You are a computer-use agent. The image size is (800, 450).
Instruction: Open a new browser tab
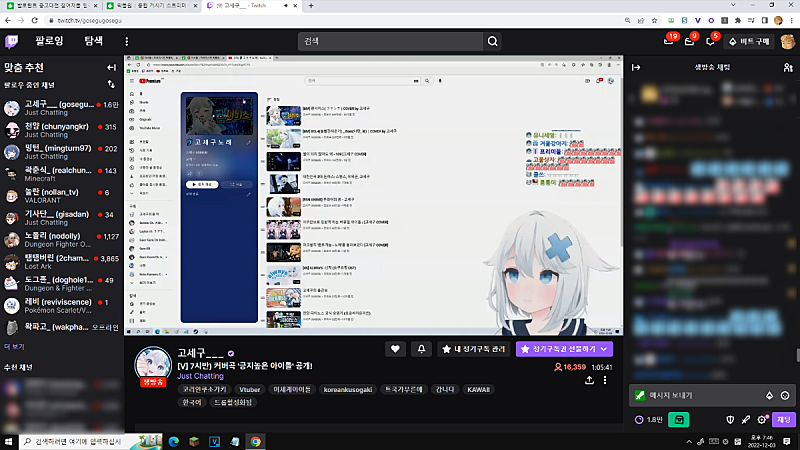click(x=311, y=6)
